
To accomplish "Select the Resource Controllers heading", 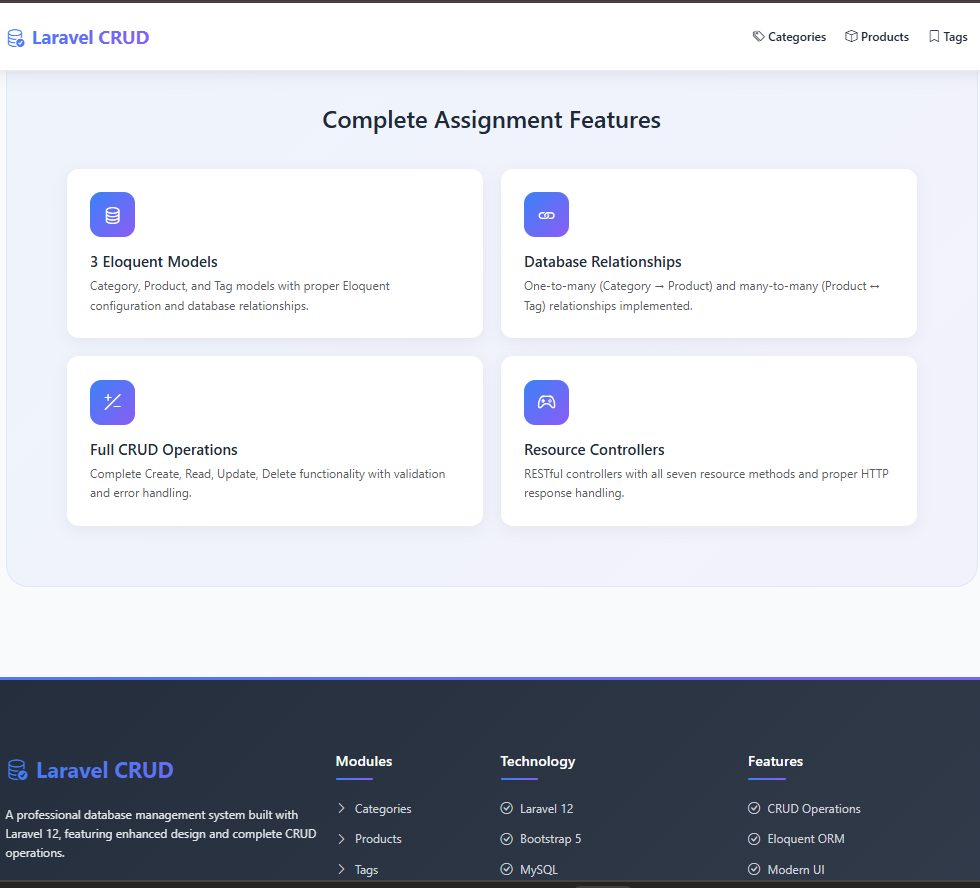I will 594,450.
